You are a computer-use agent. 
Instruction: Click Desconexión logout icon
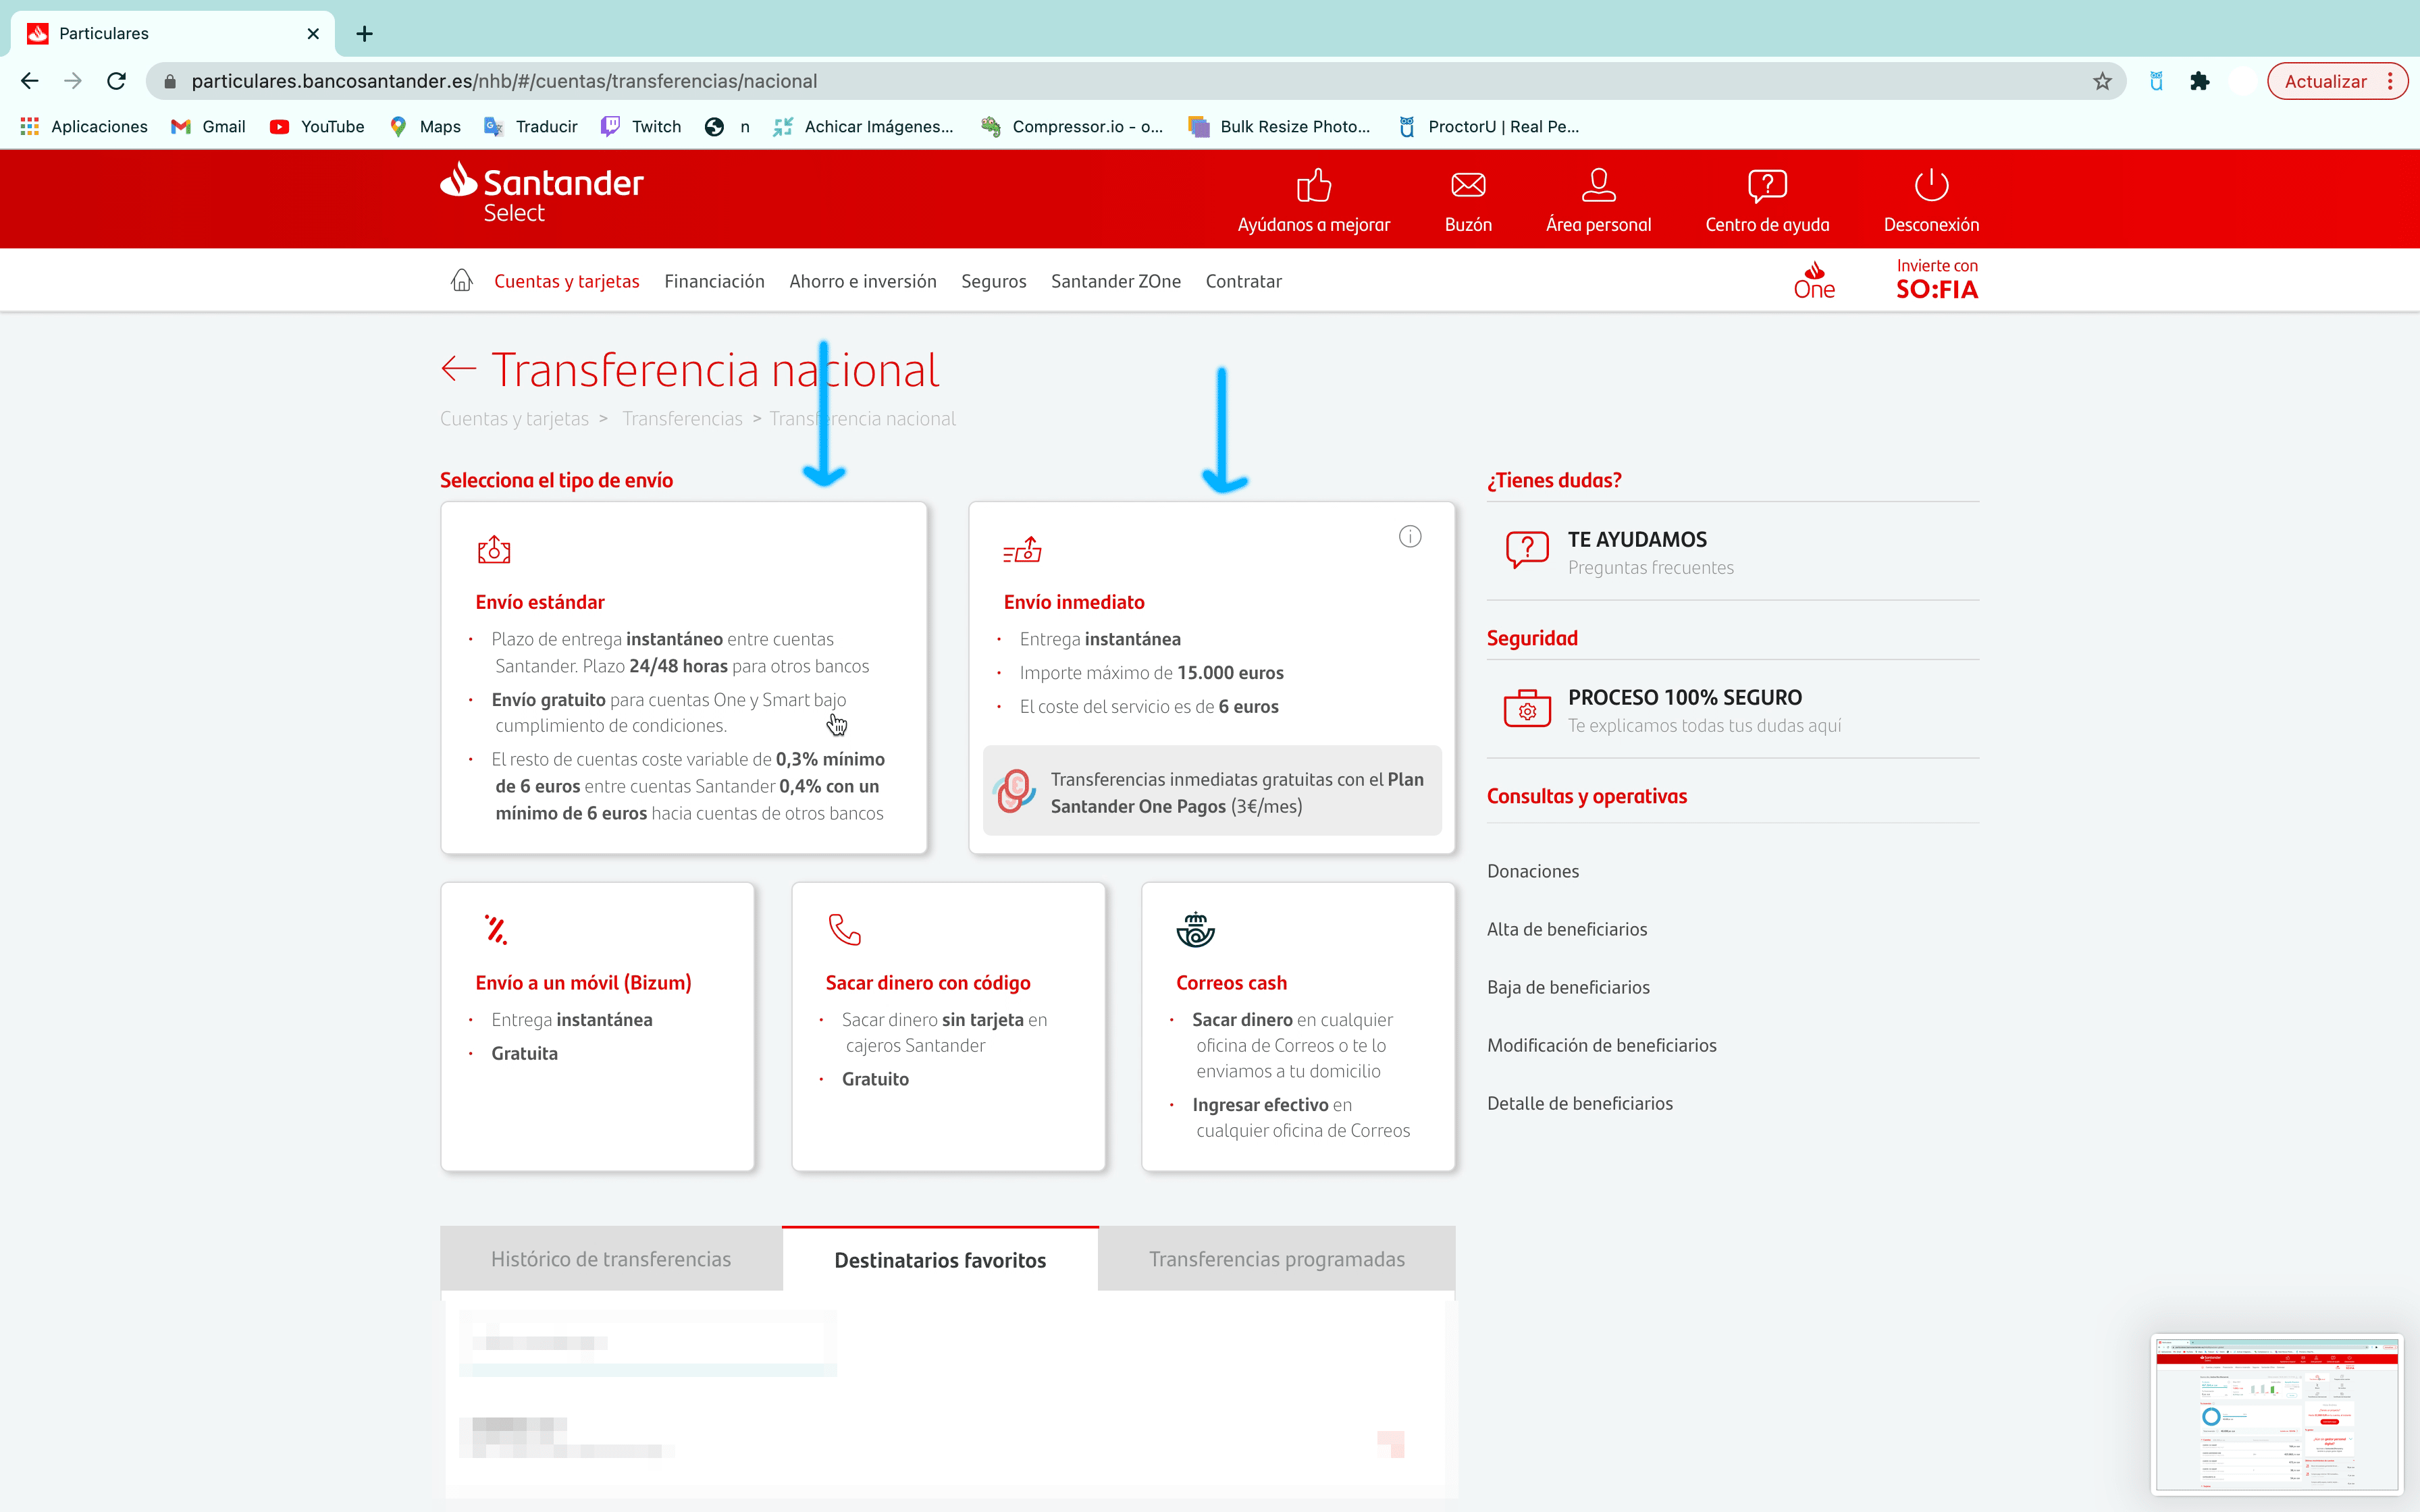coord(1930,185)
